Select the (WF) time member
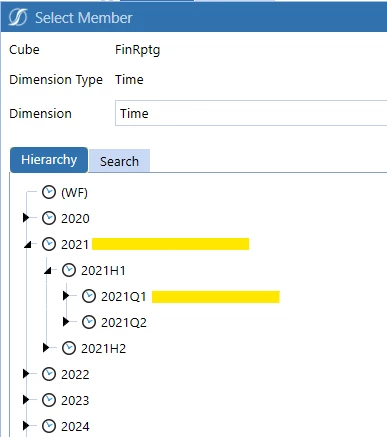This screenshot has width=387, height=437. [74, 193]
